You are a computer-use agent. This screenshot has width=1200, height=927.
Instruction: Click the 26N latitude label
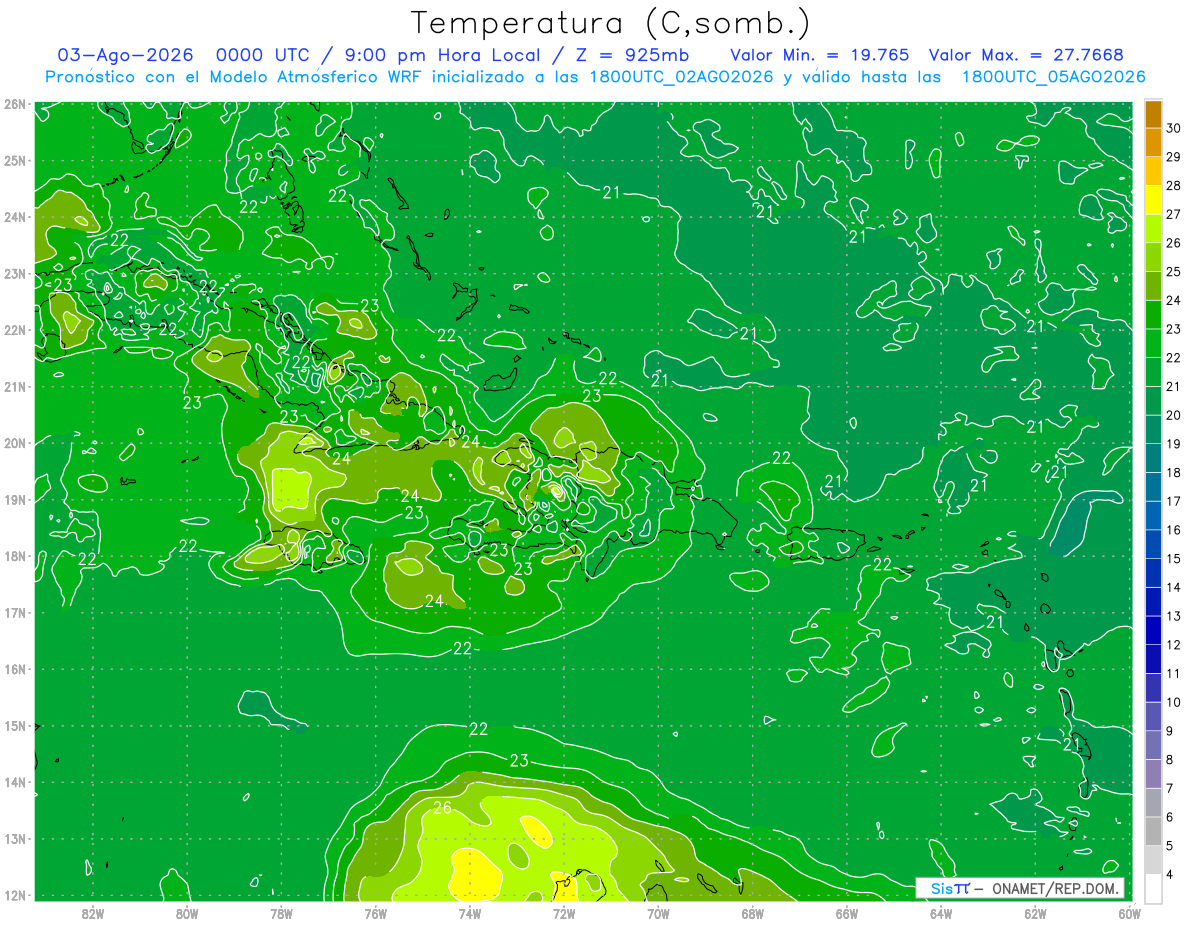[x=15, y=103]
